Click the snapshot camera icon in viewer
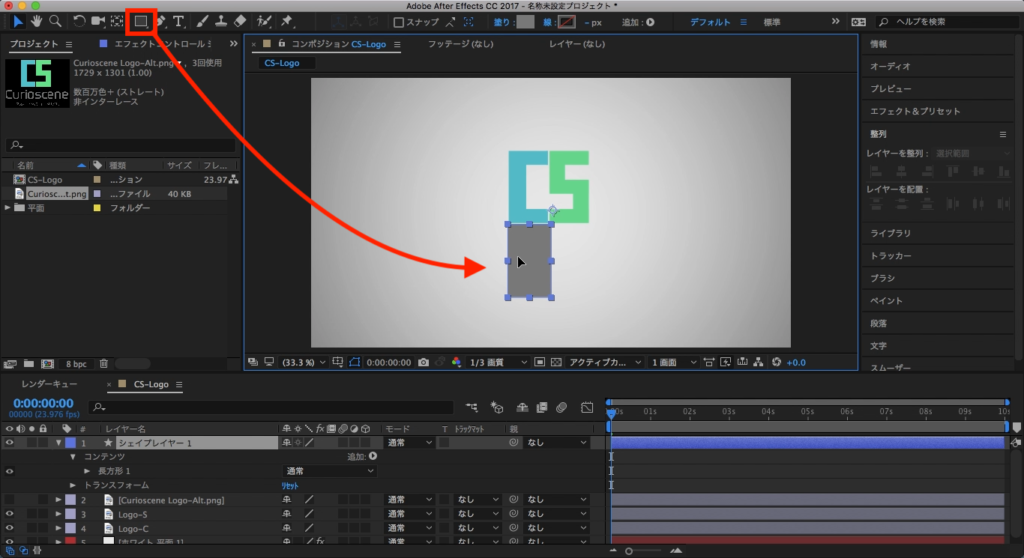This screenshot has height=558, width=1024. [x=424, y=362]
